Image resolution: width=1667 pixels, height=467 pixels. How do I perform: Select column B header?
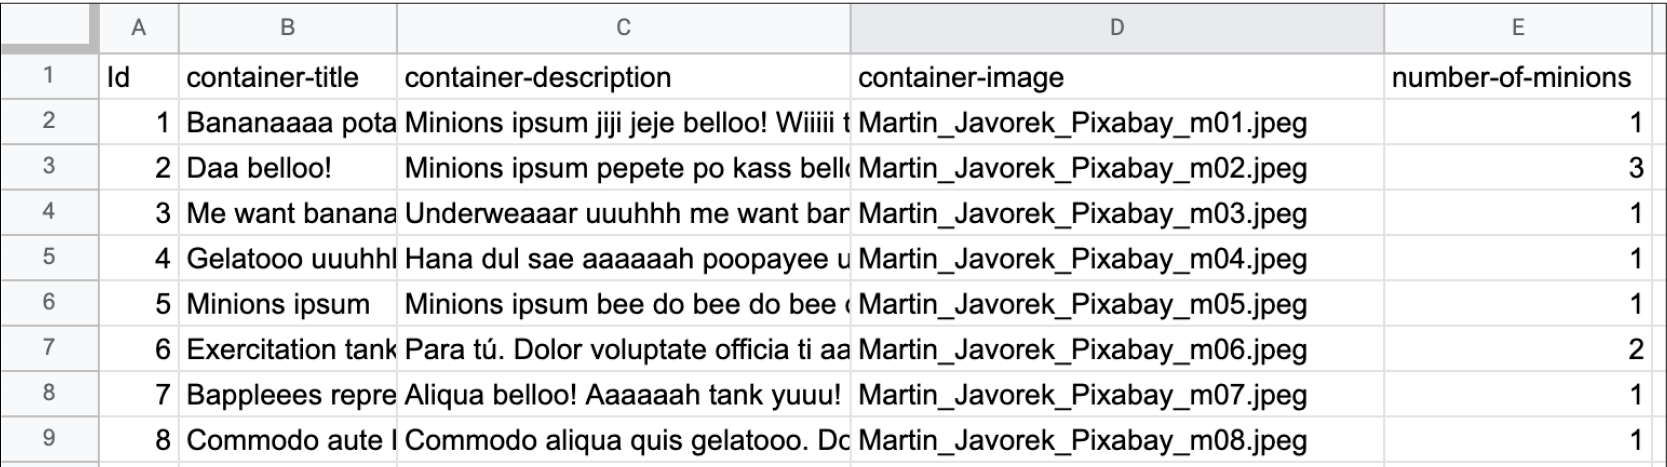coord(287,28)
